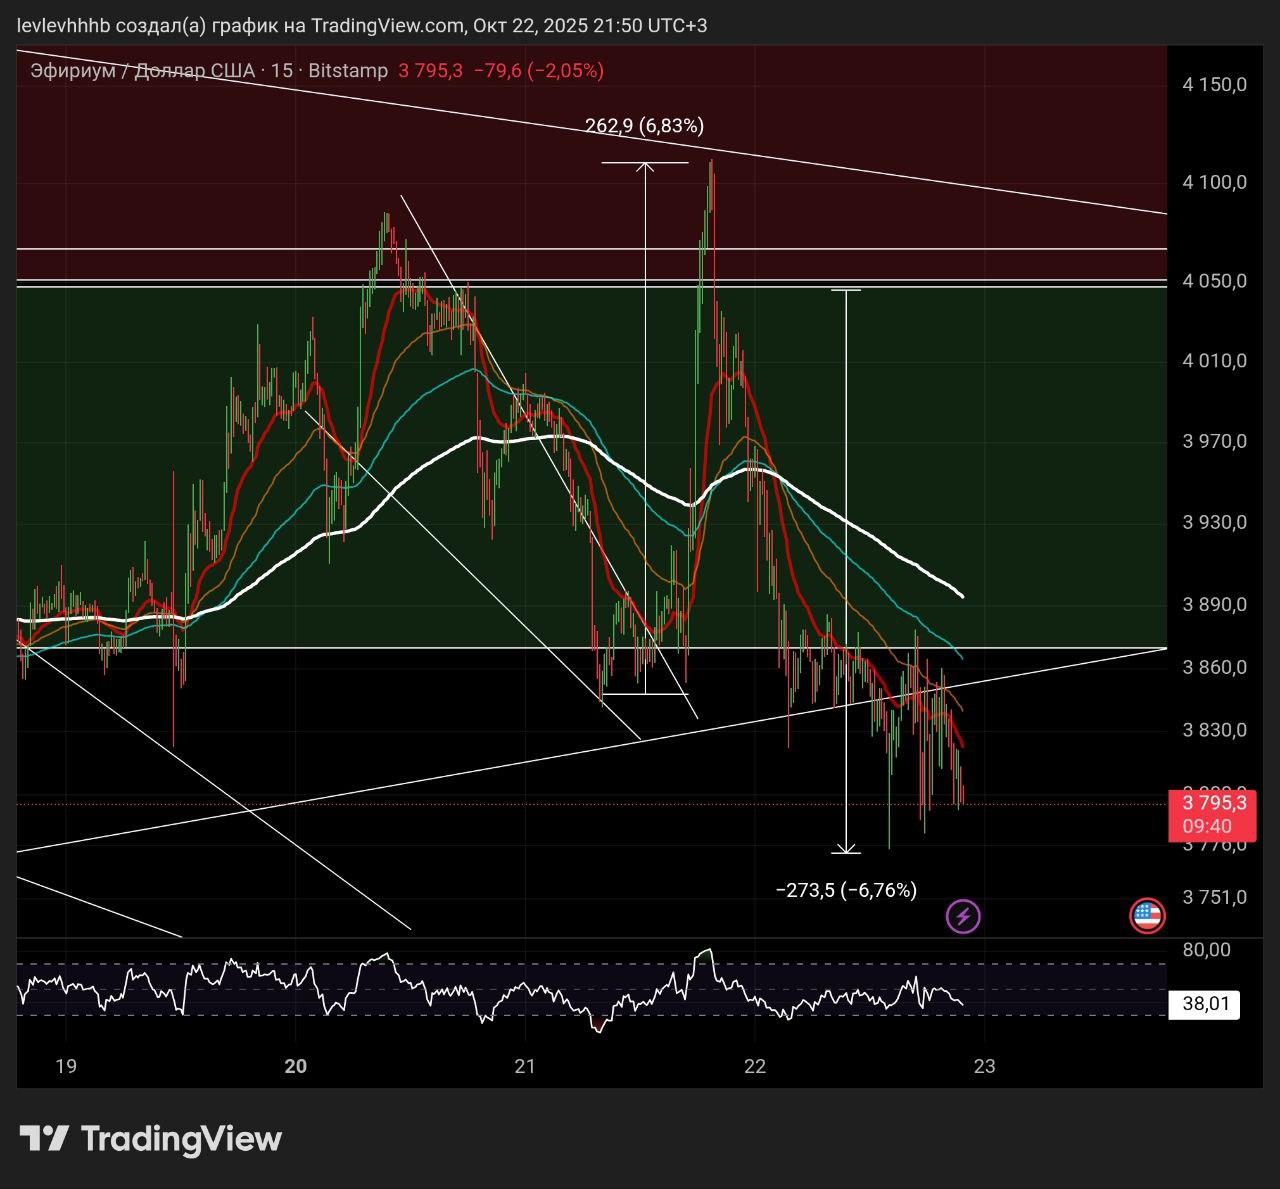
Task: Click the US flag event icon
Action: [x=1147, y=915]
